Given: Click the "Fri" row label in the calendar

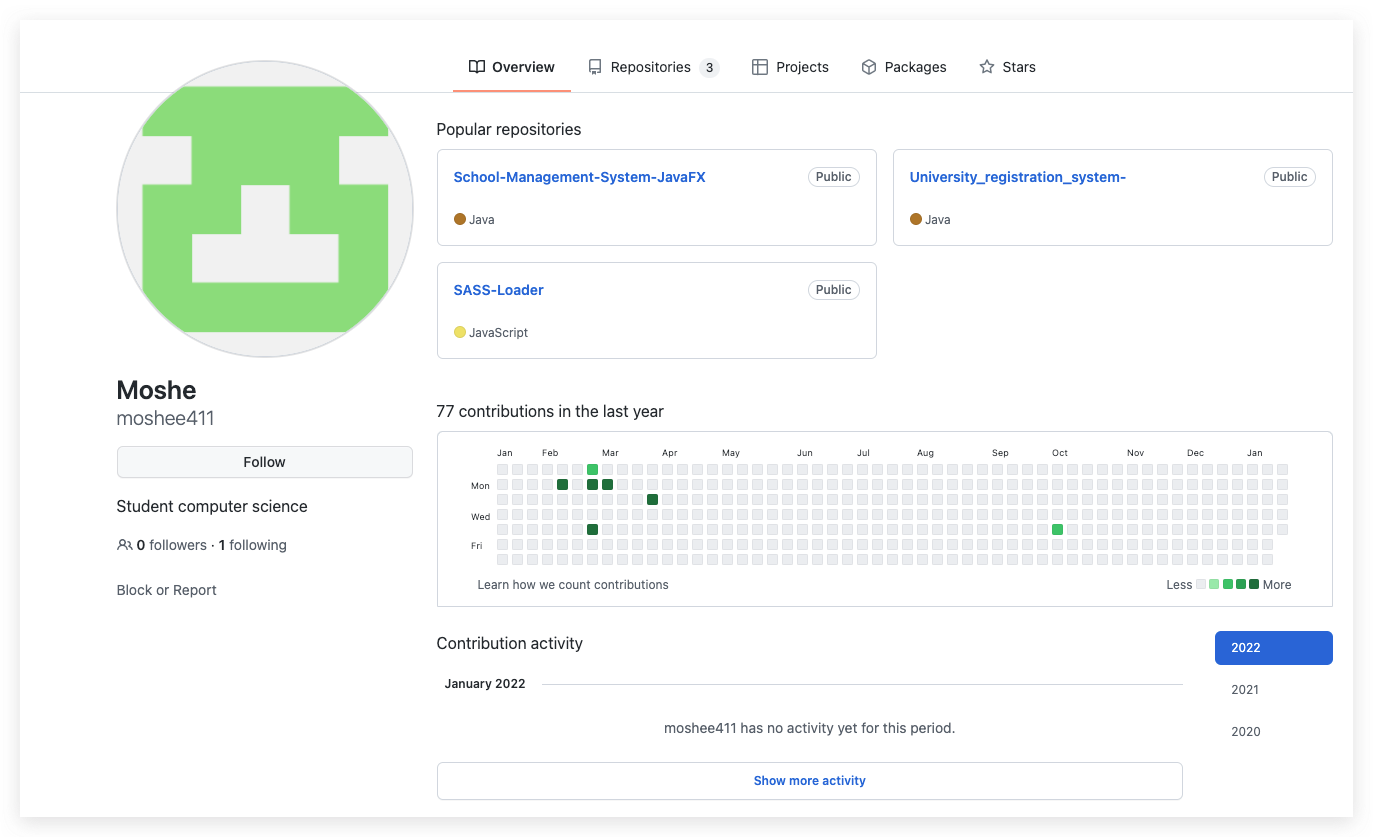Looking at the screenshot, I should [x=477, y=546].
